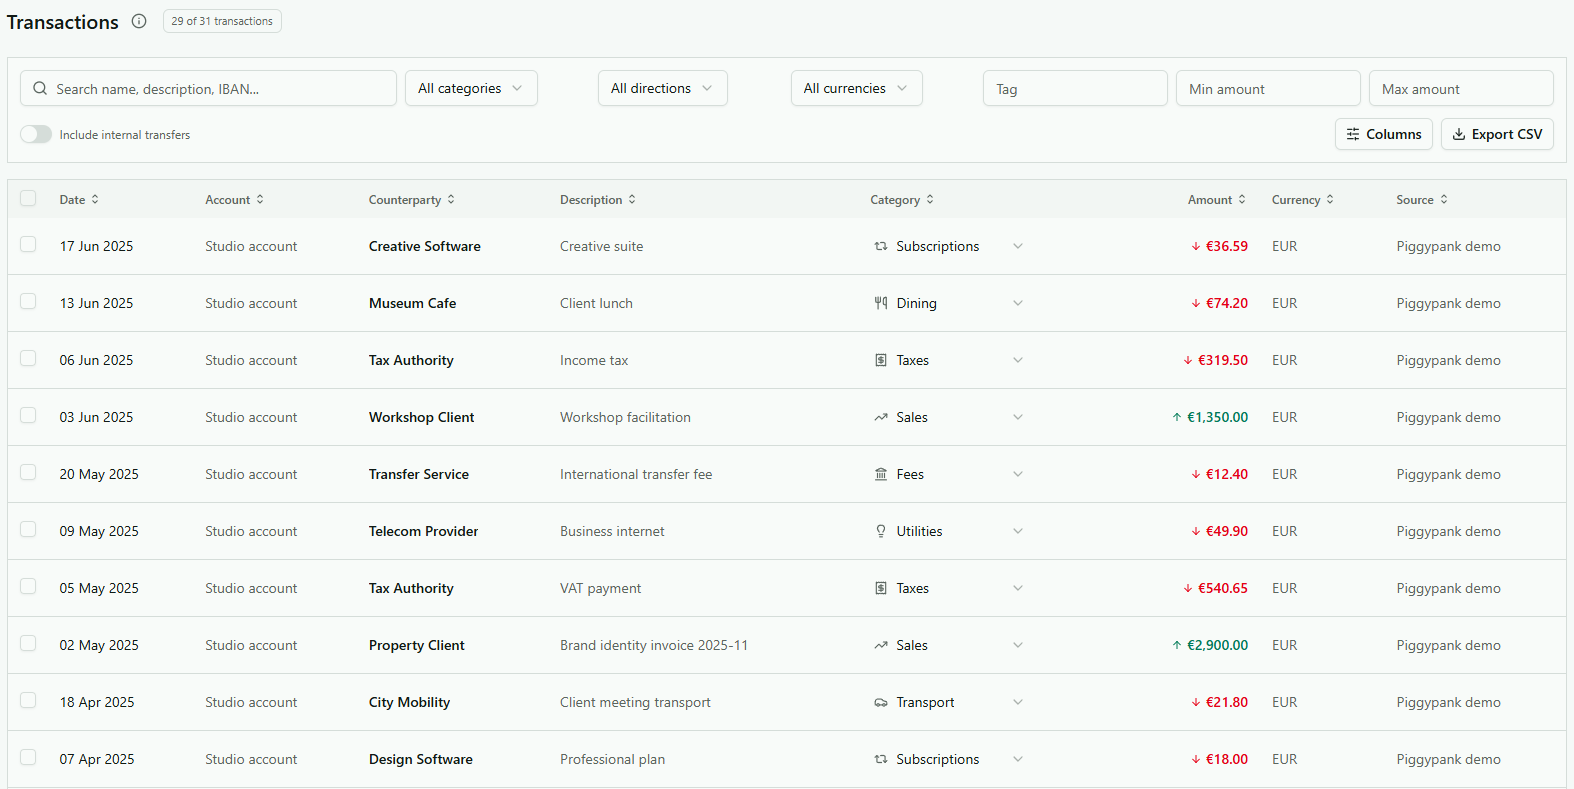Open the All currencies dropdown
The image size is (1574, 789).
(856, 88)
